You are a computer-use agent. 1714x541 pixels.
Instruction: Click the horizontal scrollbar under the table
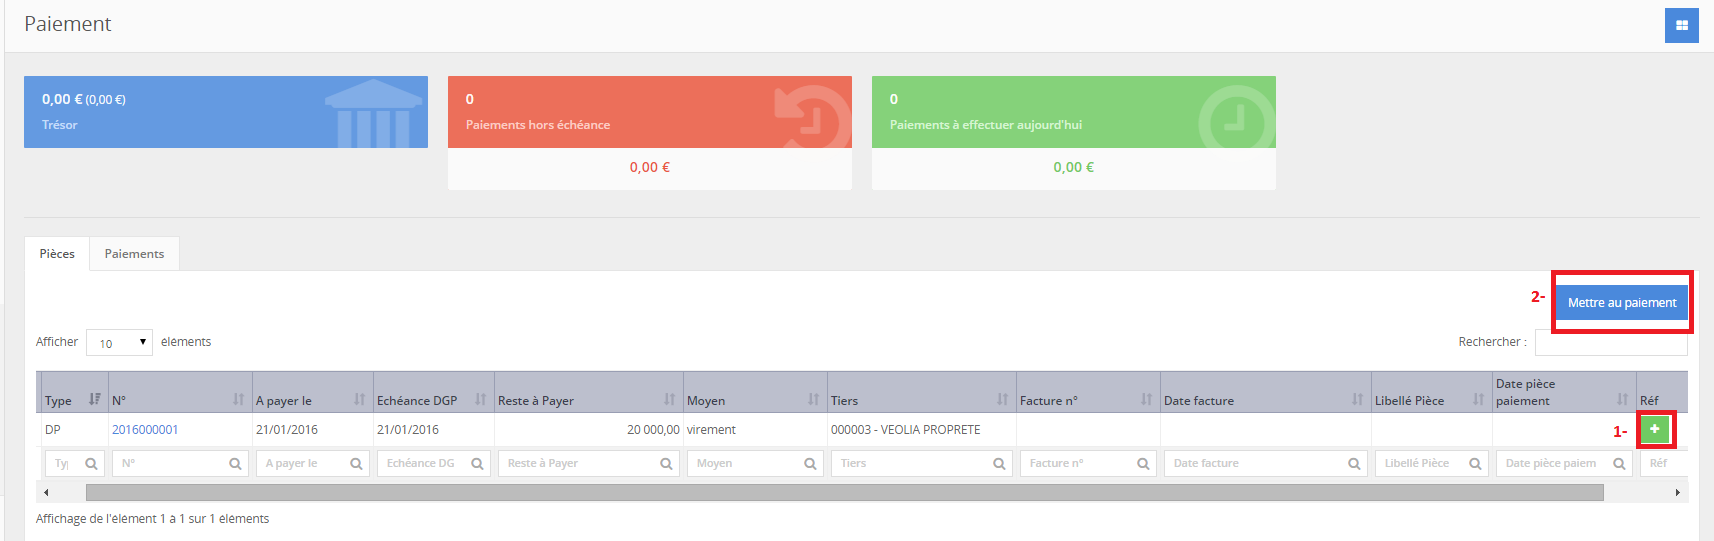(844, 492)
